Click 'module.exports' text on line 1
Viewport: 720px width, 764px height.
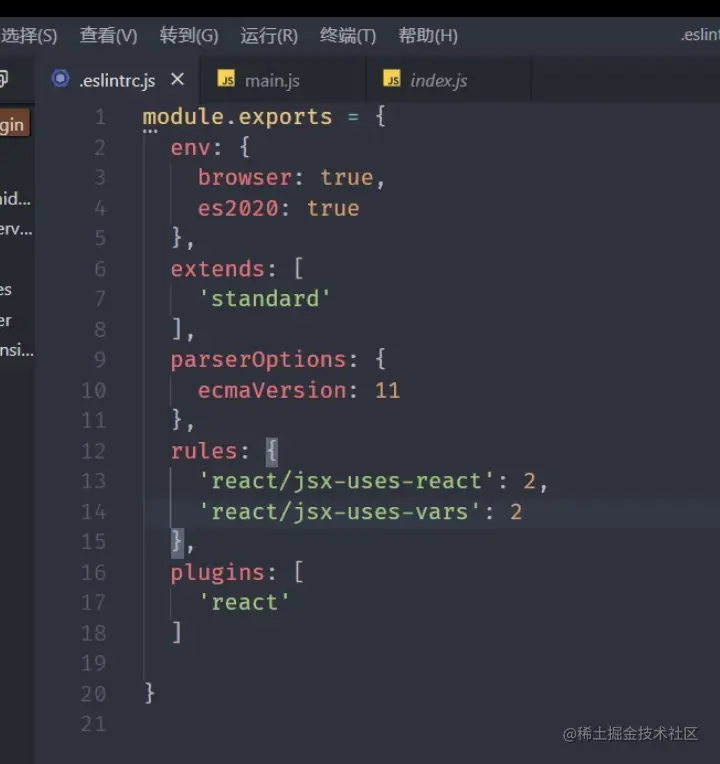pyautogui.click(x=237, y=117)
